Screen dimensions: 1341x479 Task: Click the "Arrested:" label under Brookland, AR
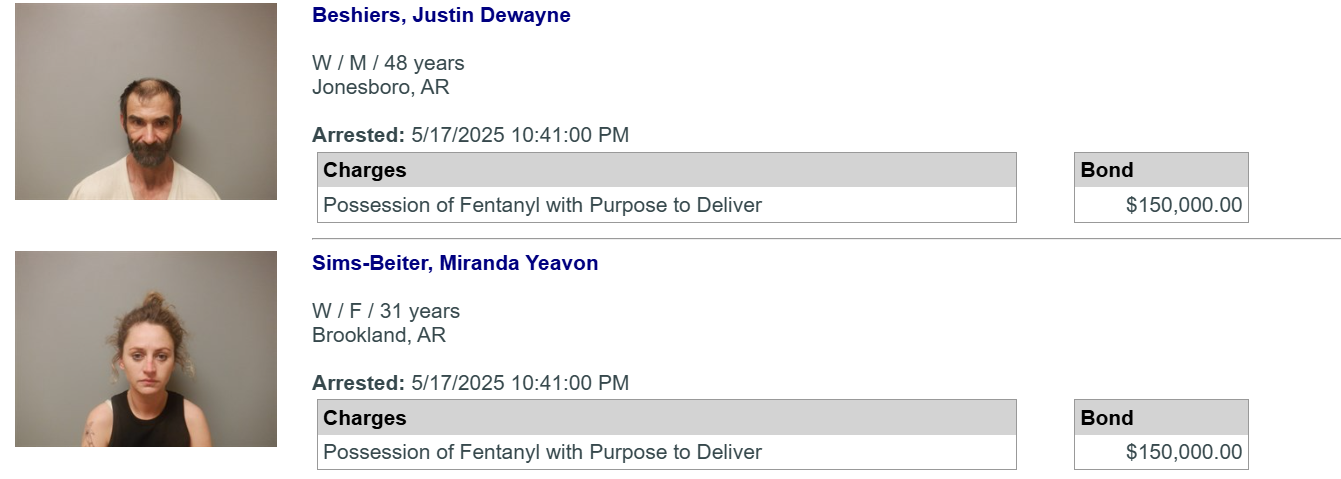[359, 383]
